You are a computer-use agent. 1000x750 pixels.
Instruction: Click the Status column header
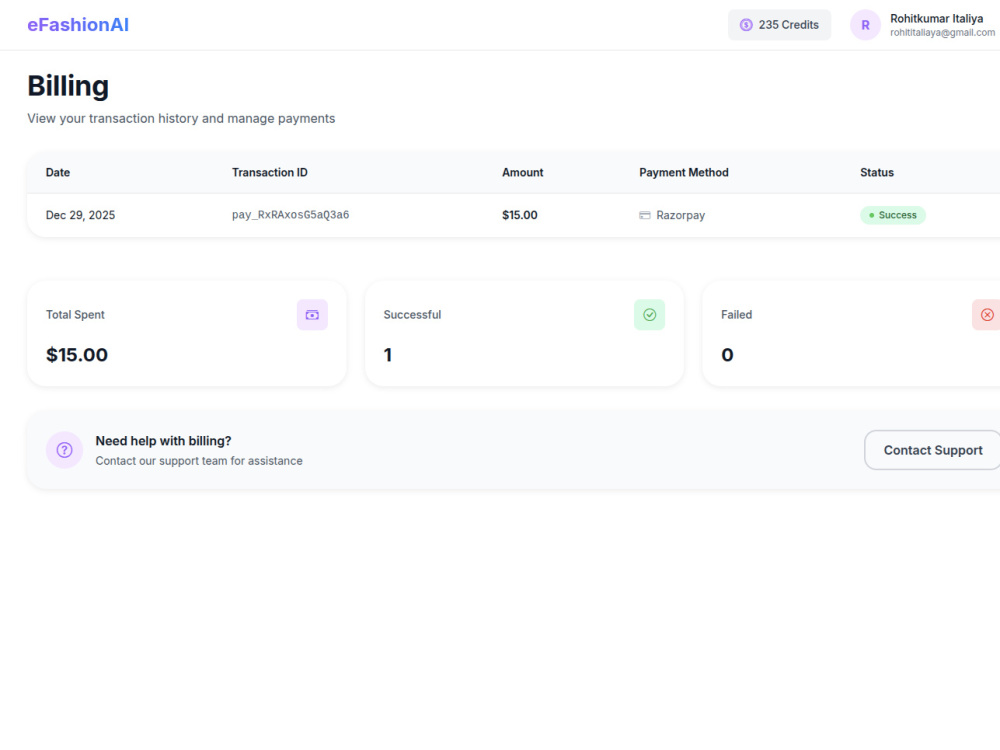coord(877,172)
